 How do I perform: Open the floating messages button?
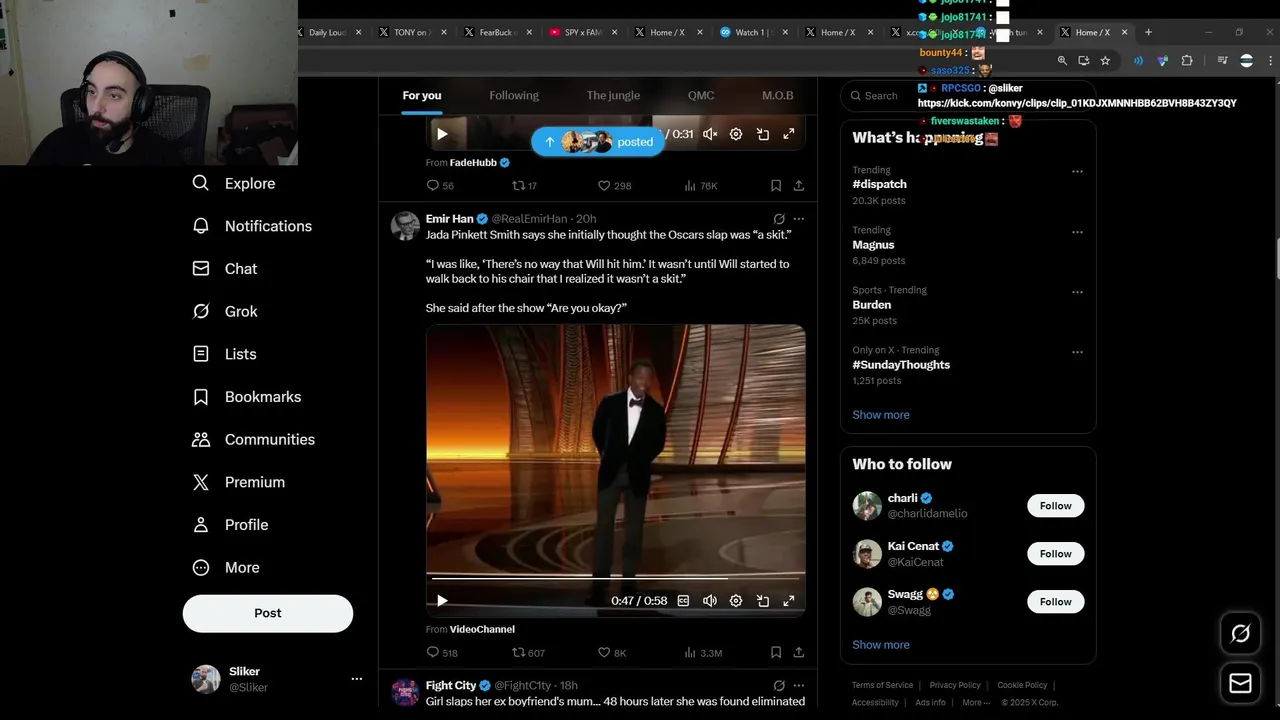pos(1240,684)
